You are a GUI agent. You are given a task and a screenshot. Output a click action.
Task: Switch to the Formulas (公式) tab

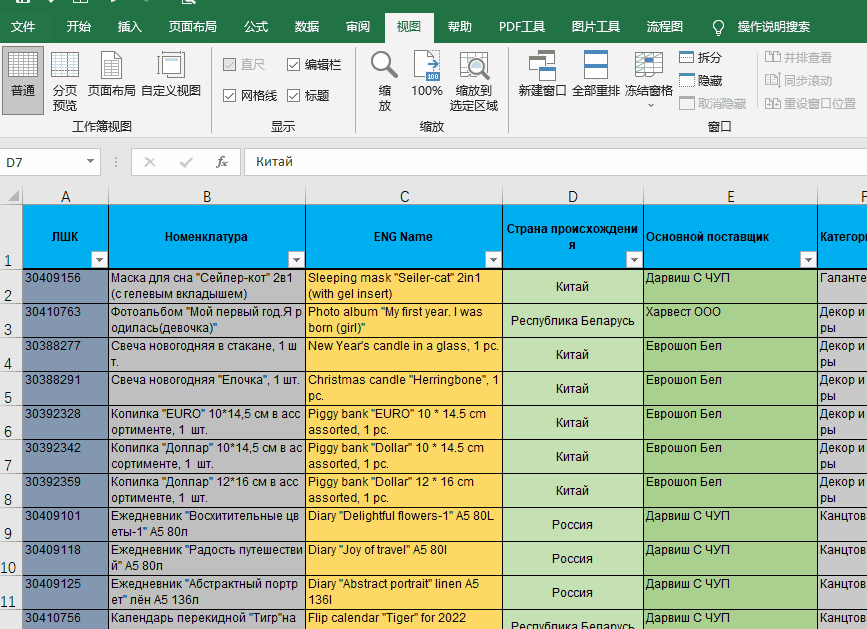pyautogui.click(x=256, y=27)
